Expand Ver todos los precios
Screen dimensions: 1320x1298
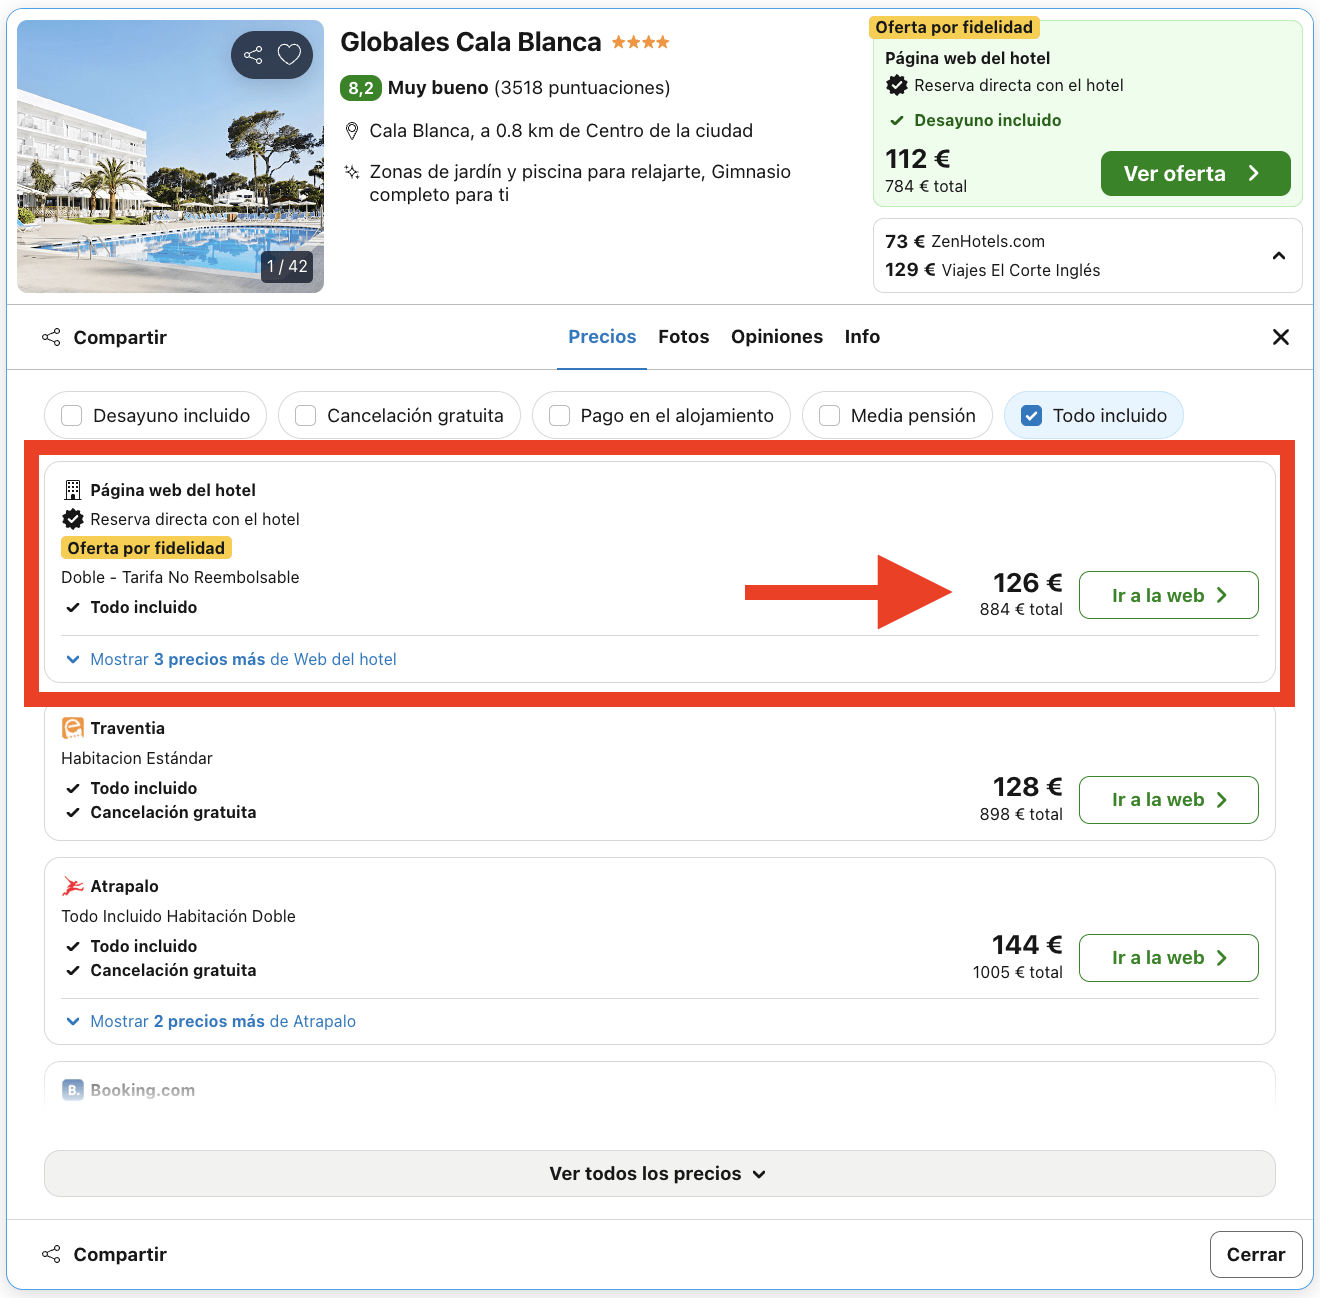tap(658, 1173)
